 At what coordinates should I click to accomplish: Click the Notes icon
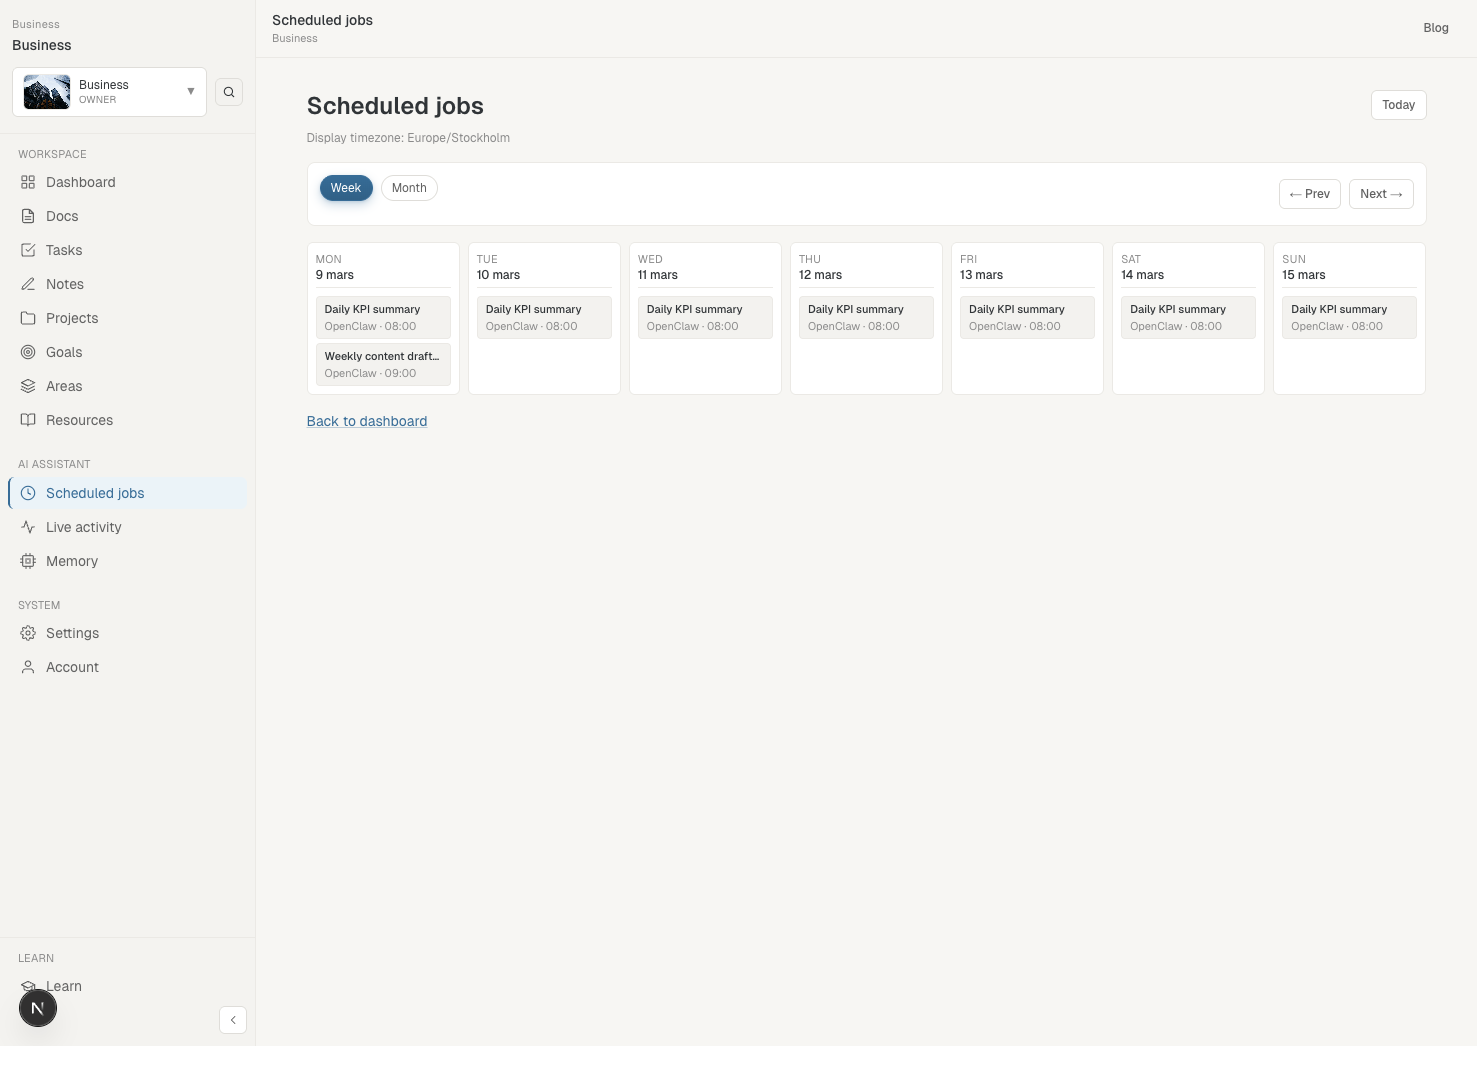pos(27,284)
